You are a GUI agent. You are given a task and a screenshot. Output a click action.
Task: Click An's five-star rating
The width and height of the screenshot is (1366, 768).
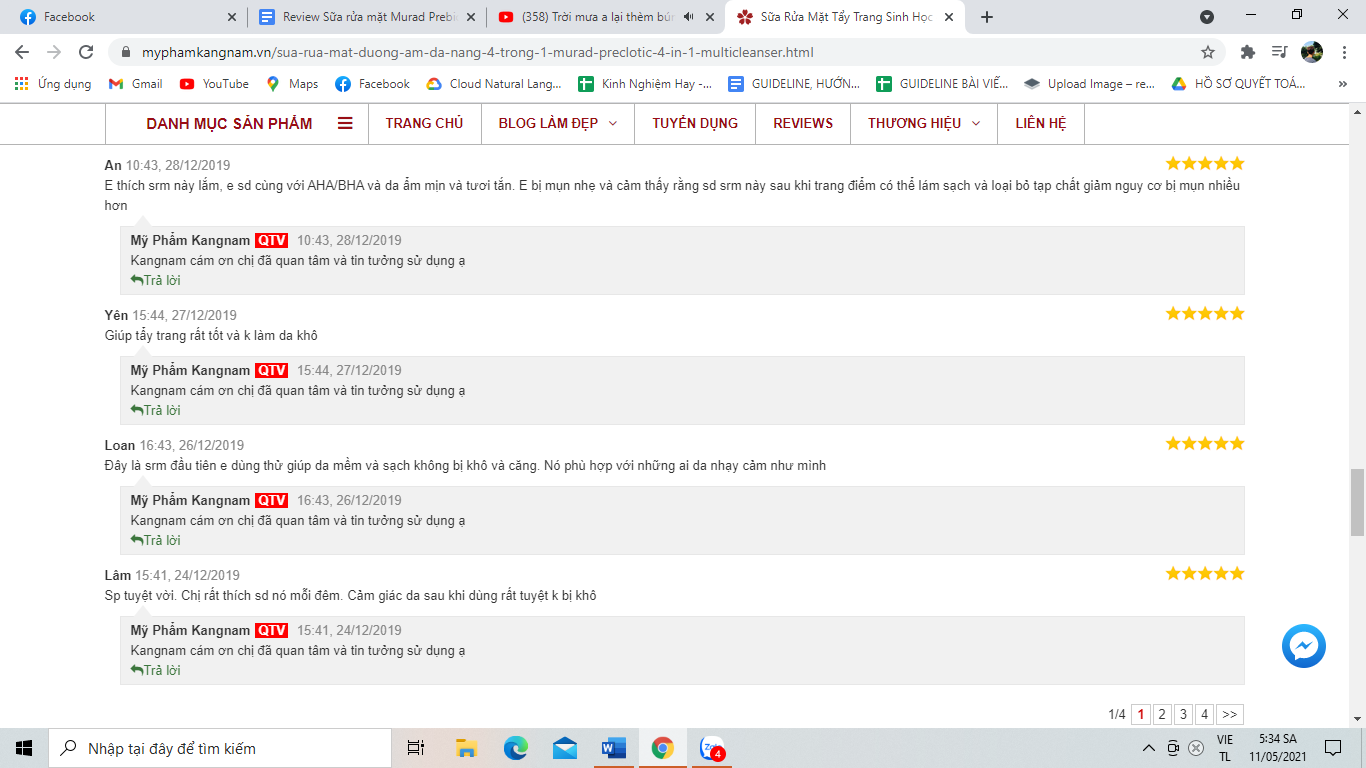tap(1205, 163)
